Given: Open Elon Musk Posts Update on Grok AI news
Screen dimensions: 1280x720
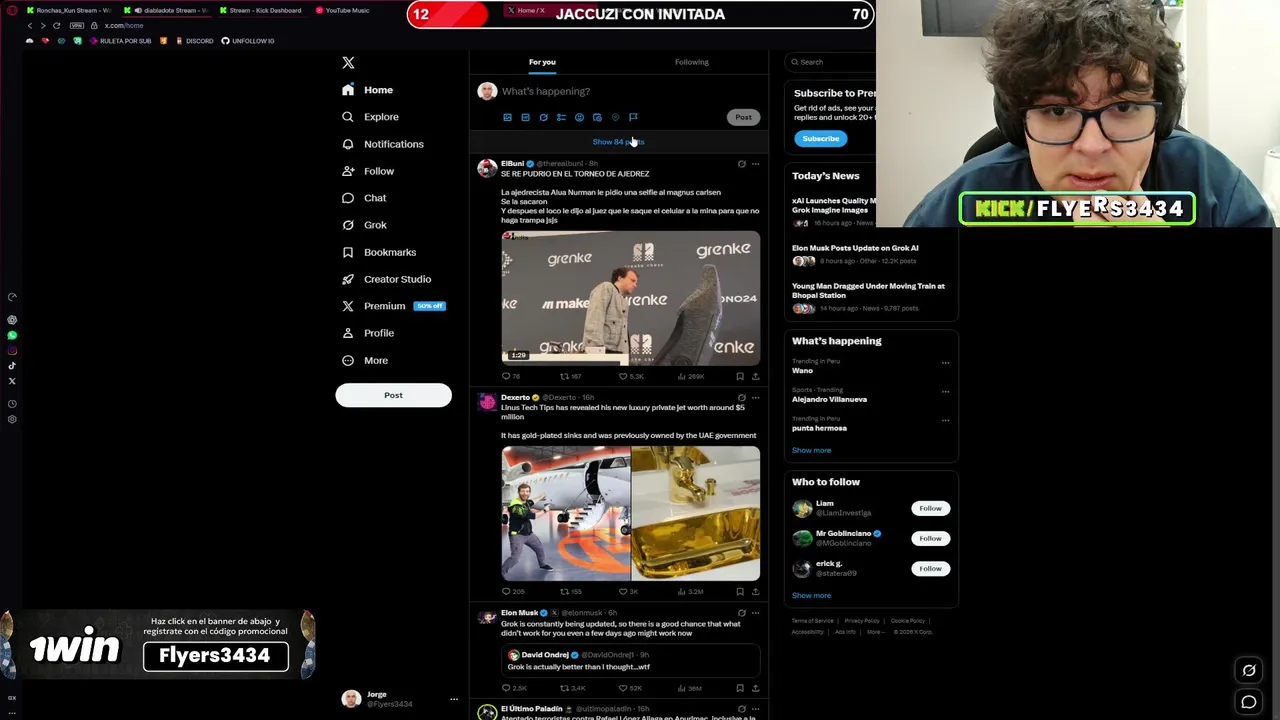Looking at the screenshot, I should pyautogui.click(x=855, y=248).
